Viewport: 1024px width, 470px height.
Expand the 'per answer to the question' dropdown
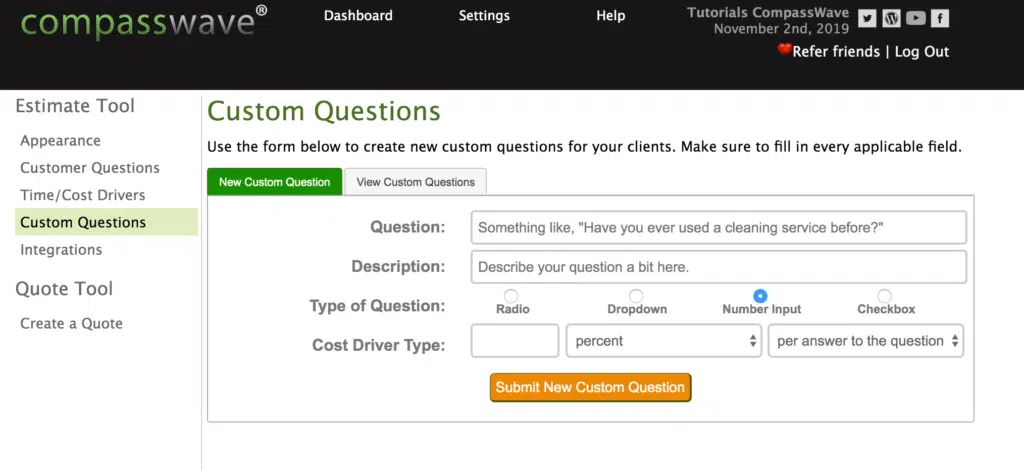pos(865,341)
